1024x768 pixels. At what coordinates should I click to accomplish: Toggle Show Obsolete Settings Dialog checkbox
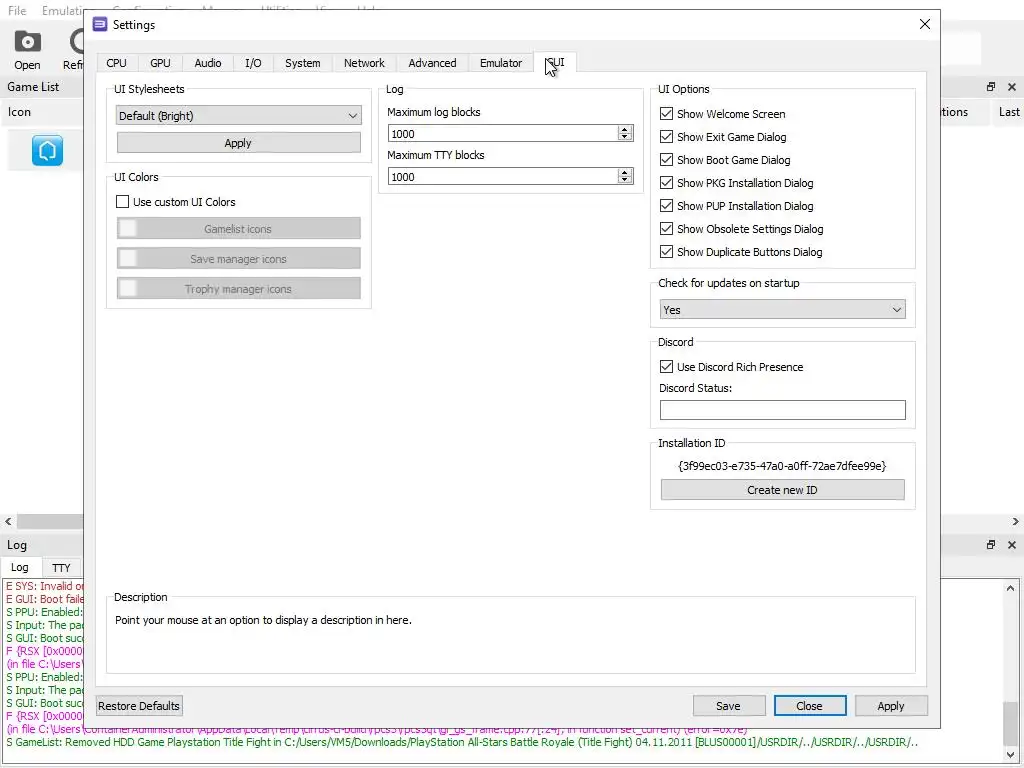point(666,229)
